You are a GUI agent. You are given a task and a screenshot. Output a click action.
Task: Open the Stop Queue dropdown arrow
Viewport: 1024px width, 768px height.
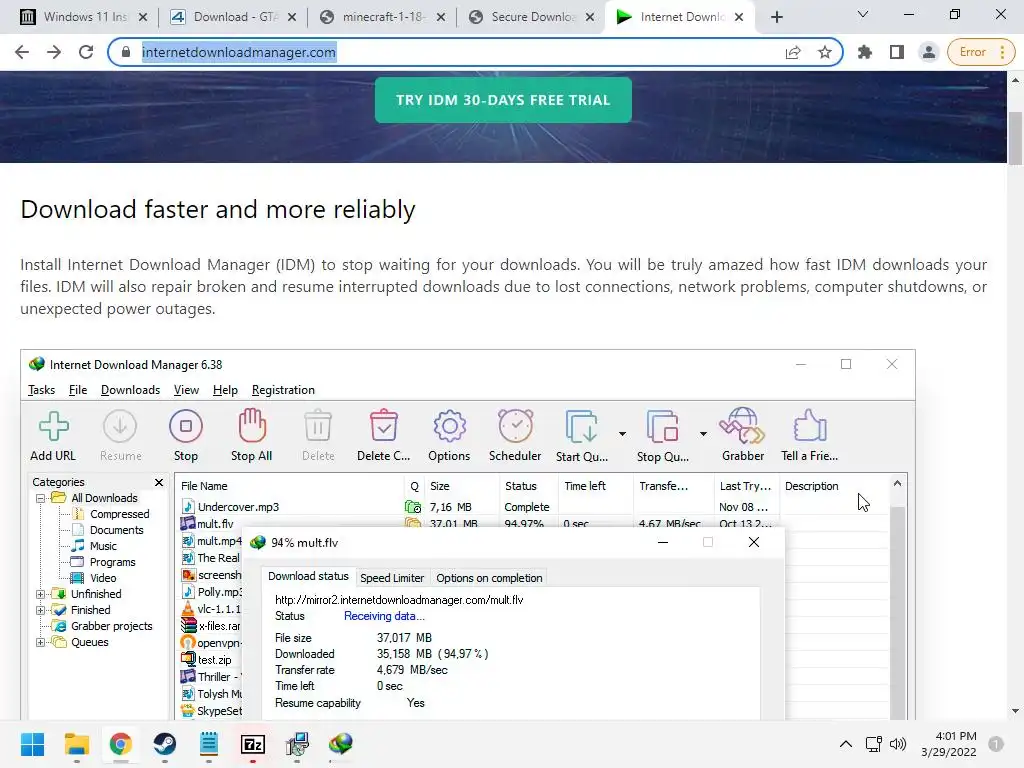[x=703, y=434]
